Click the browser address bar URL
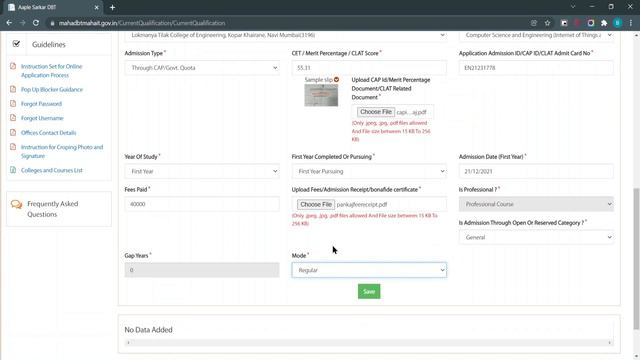The image size is (640, 360). click(142, 23)
